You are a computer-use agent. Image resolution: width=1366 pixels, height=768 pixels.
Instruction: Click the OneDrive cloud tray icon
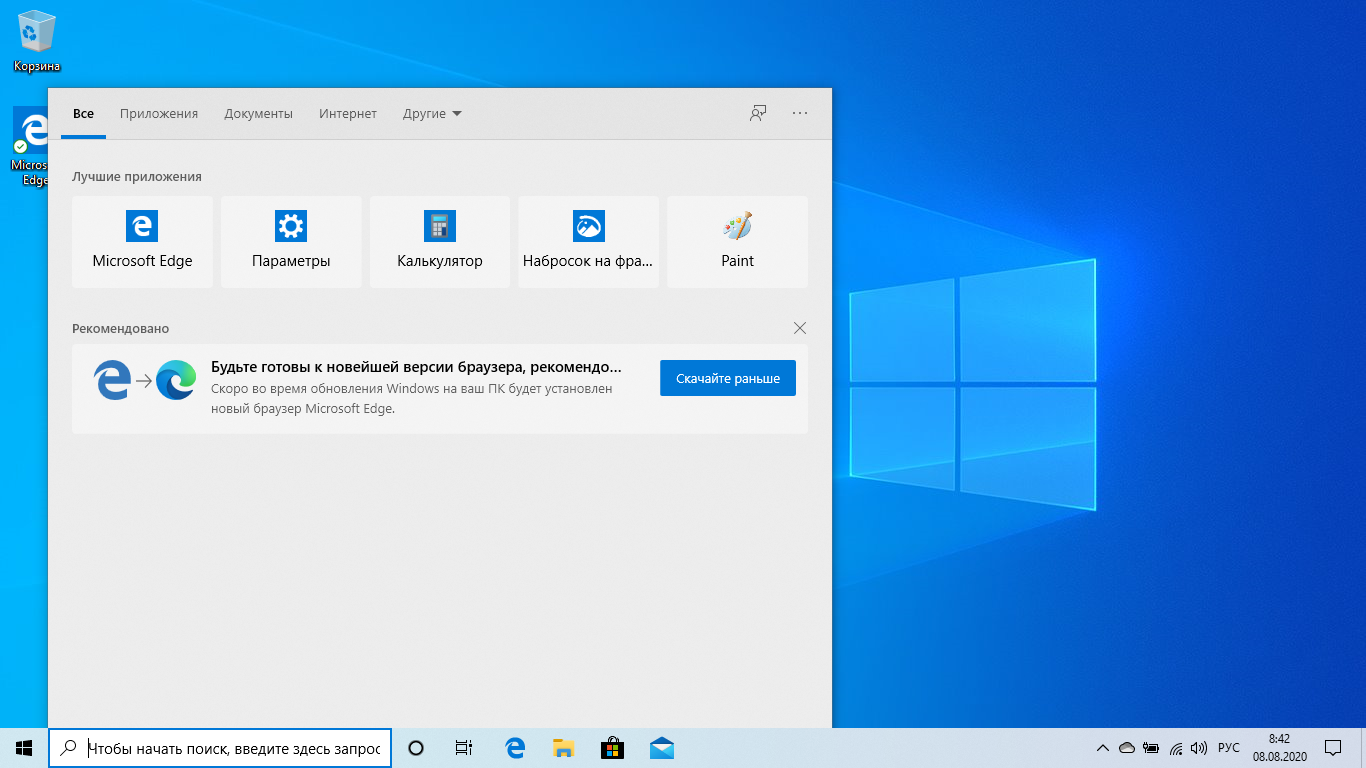coord(1127,748)
